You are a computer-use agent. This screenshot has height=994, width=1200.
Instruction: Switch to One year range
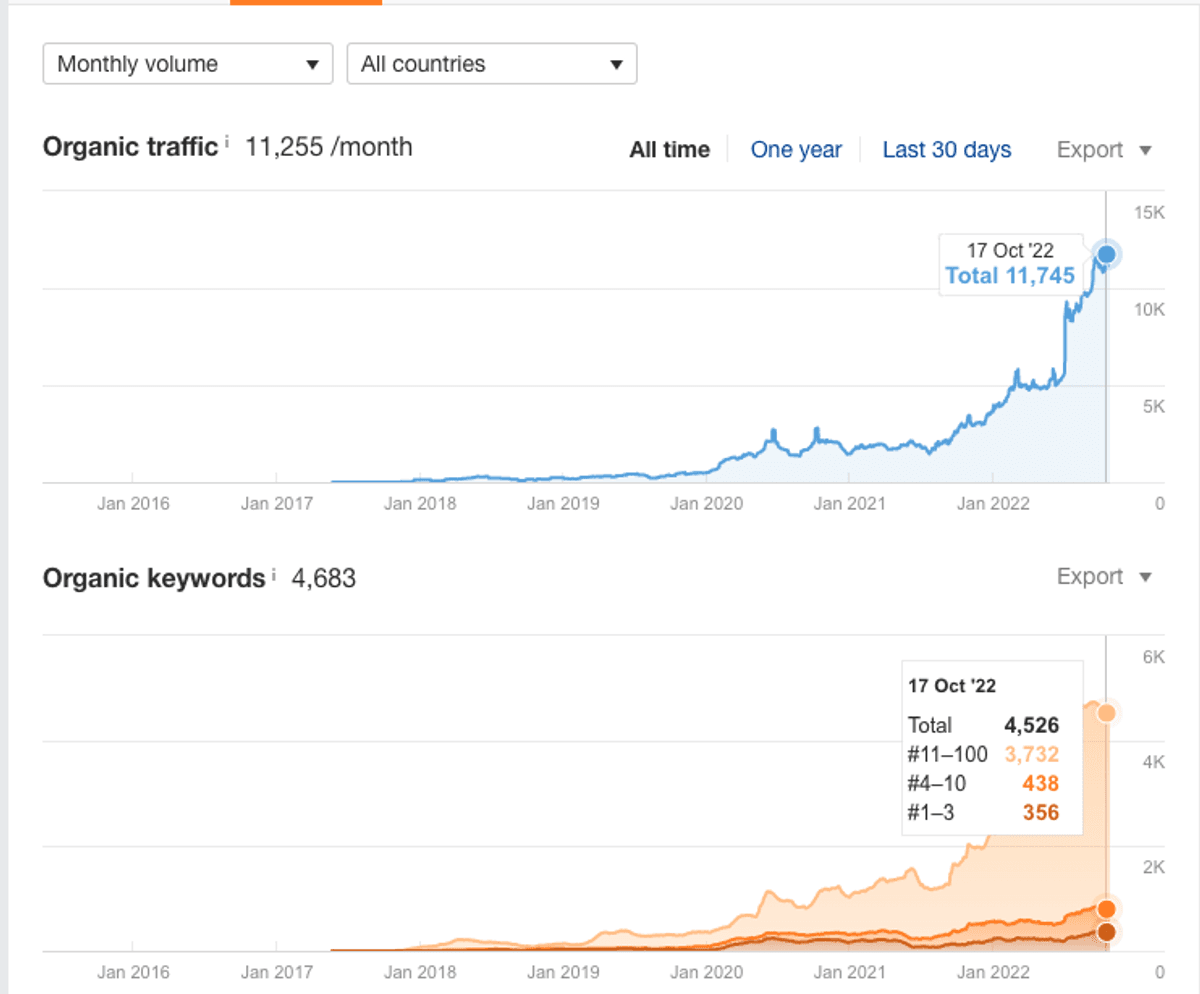click(796, 150)
